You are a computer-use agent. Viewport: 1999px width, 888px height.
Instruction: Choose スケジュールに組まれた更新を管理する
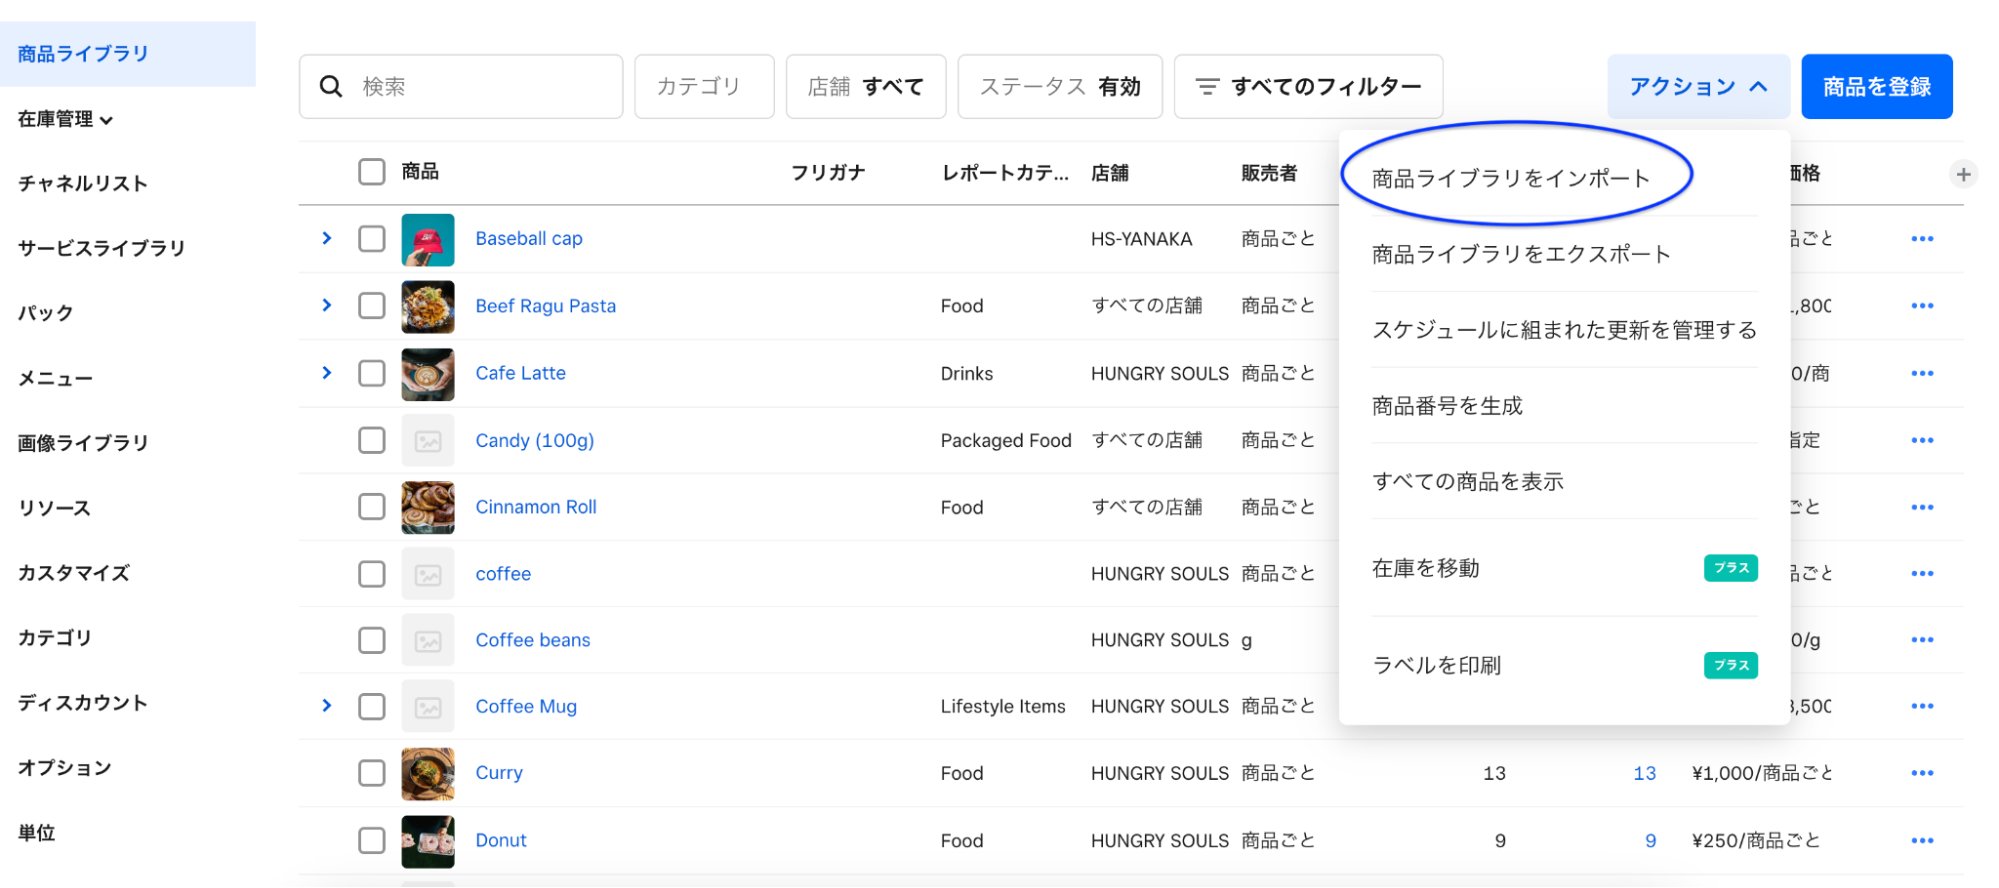(x=1564, y=330)
